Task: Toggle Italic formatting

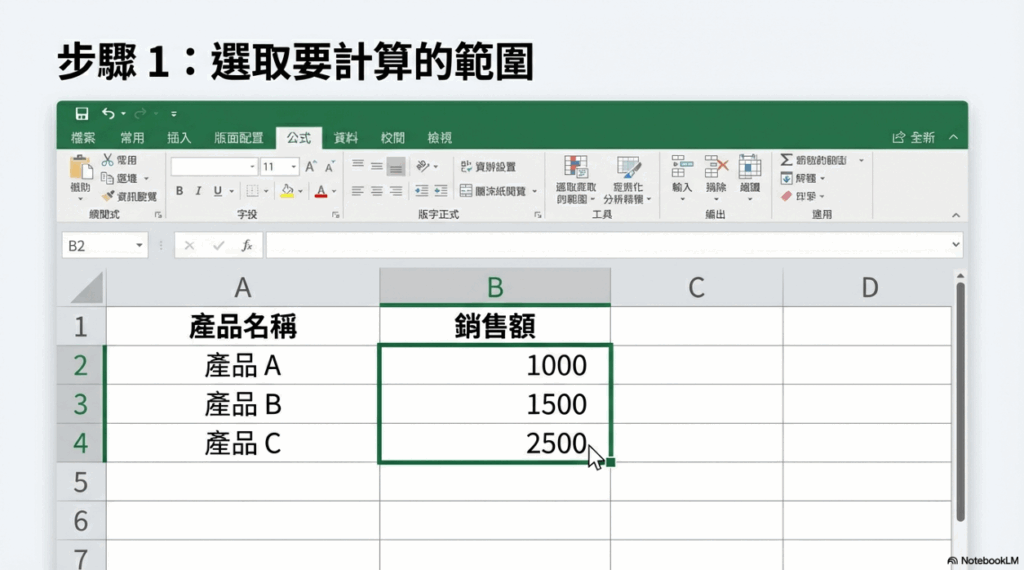Action: [x=198, y=191]
